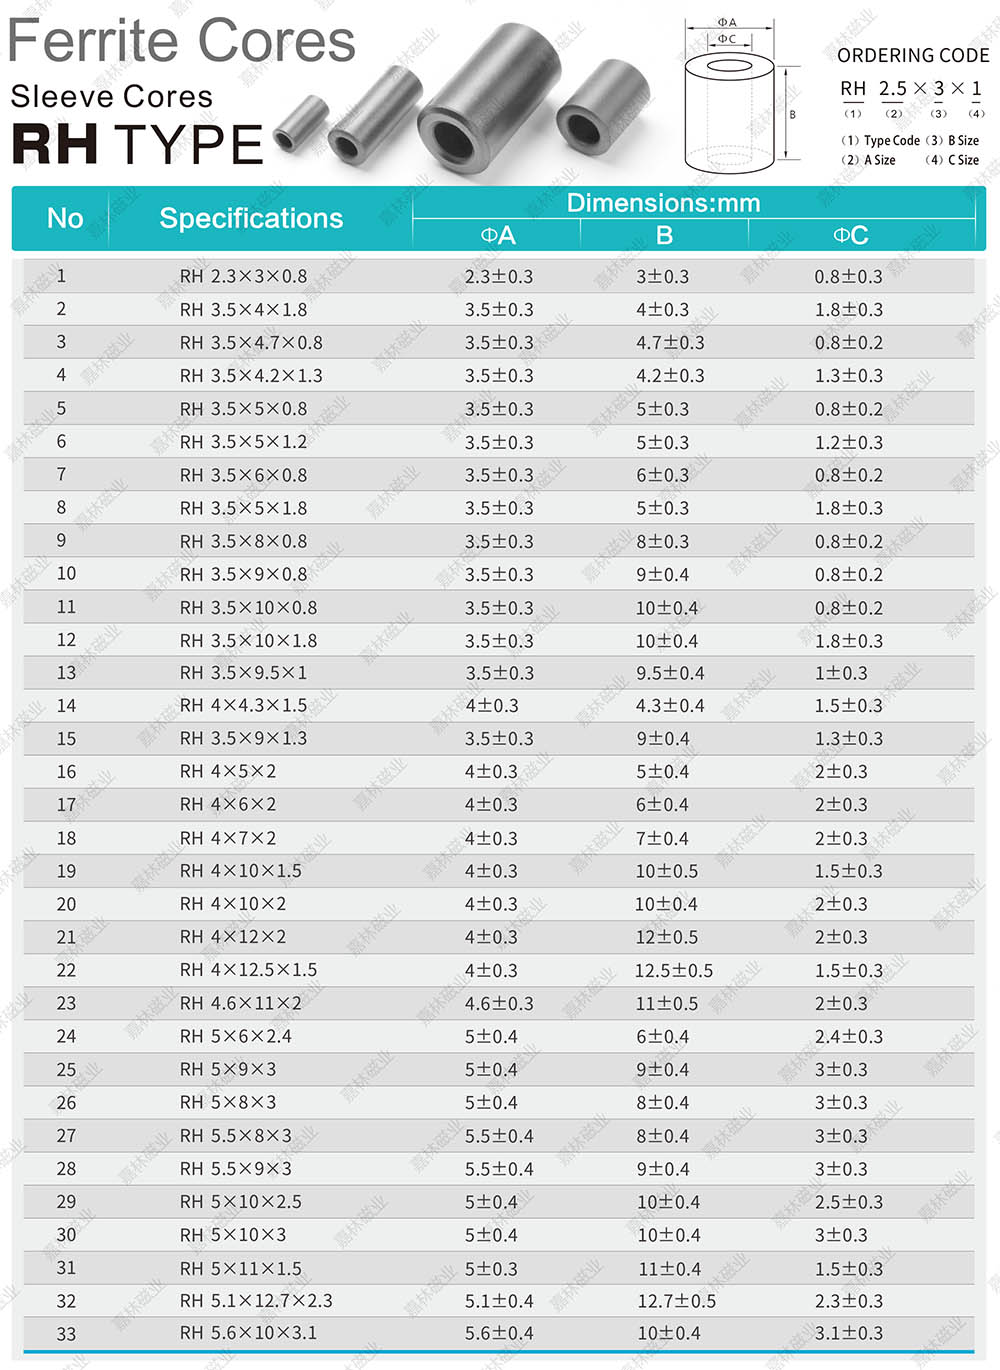Select the ΦA dimension column header
Screen dimensions: 1000x1370
tap(497, 235)
